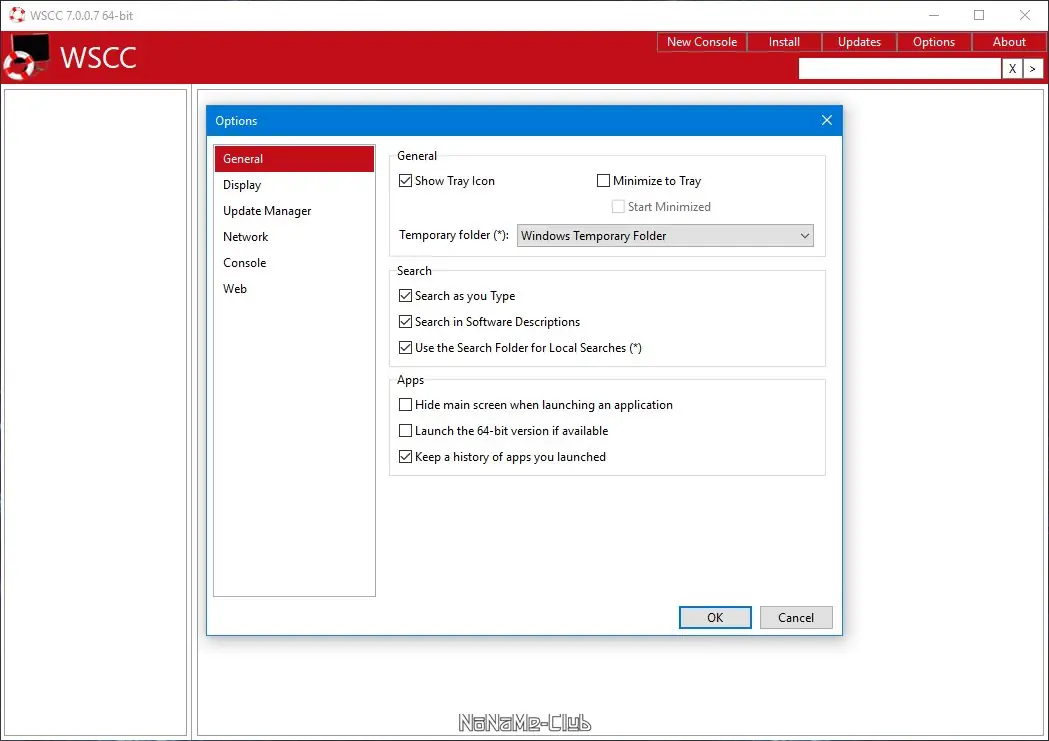
Task: Enable the Minimize to Tray checkbox
Action: pos(604,180)
